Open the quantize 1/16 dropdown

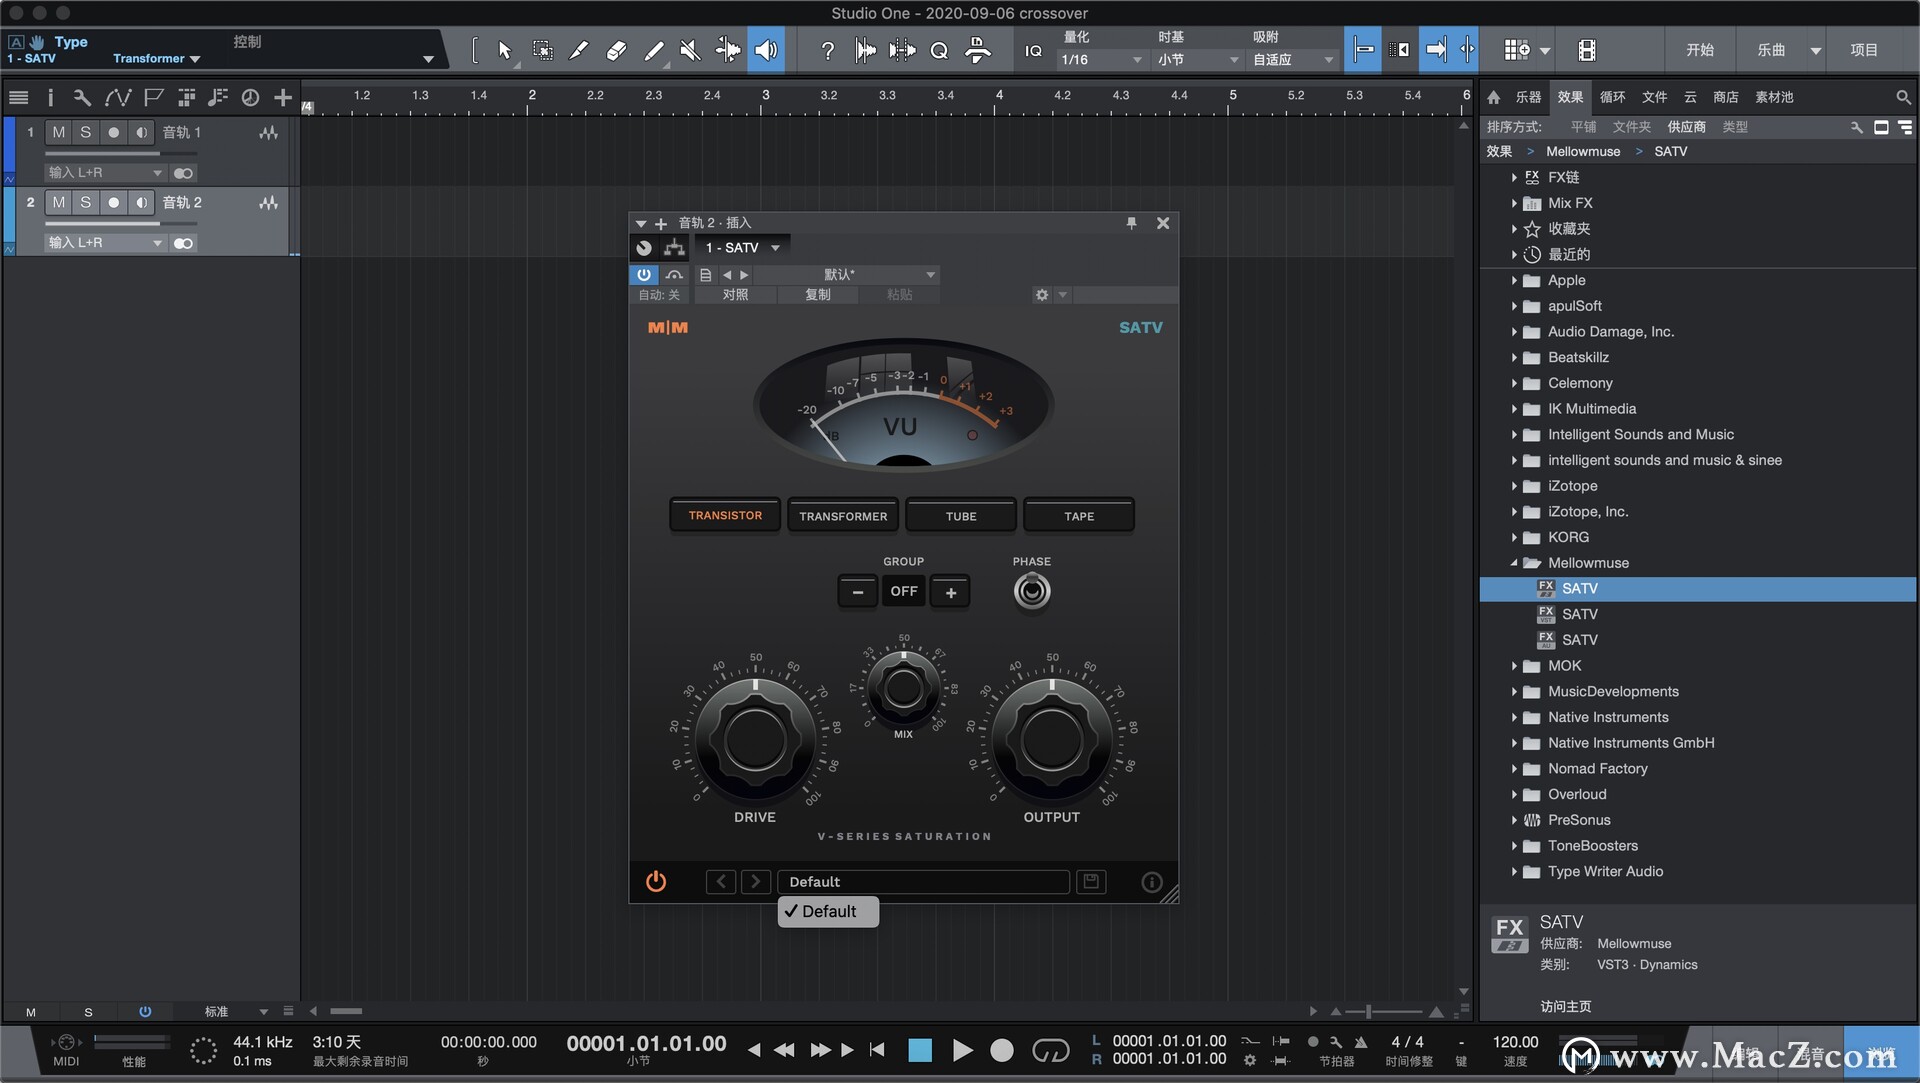(1101, 60)
